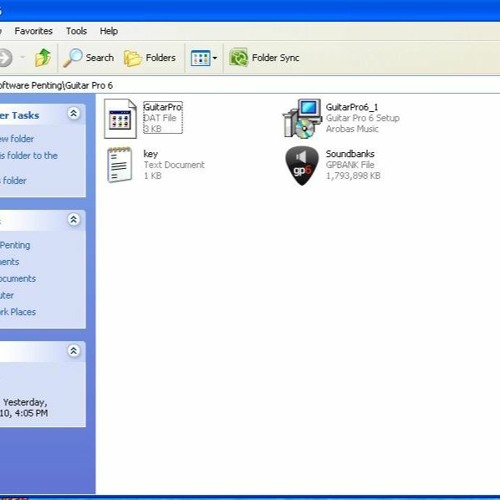Open My Network Places link

pyautogui.click(x=18, y=312)
